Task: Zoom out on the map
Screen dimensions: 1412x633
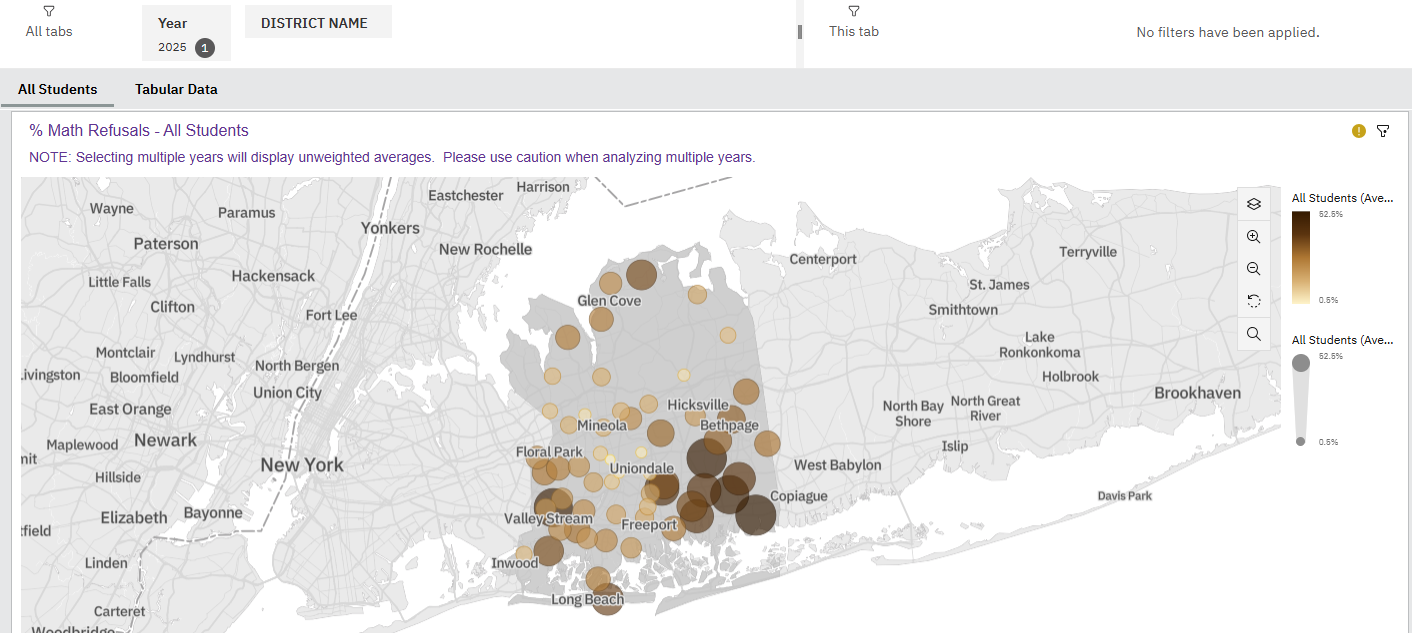Action: (x=1253, y=269)
